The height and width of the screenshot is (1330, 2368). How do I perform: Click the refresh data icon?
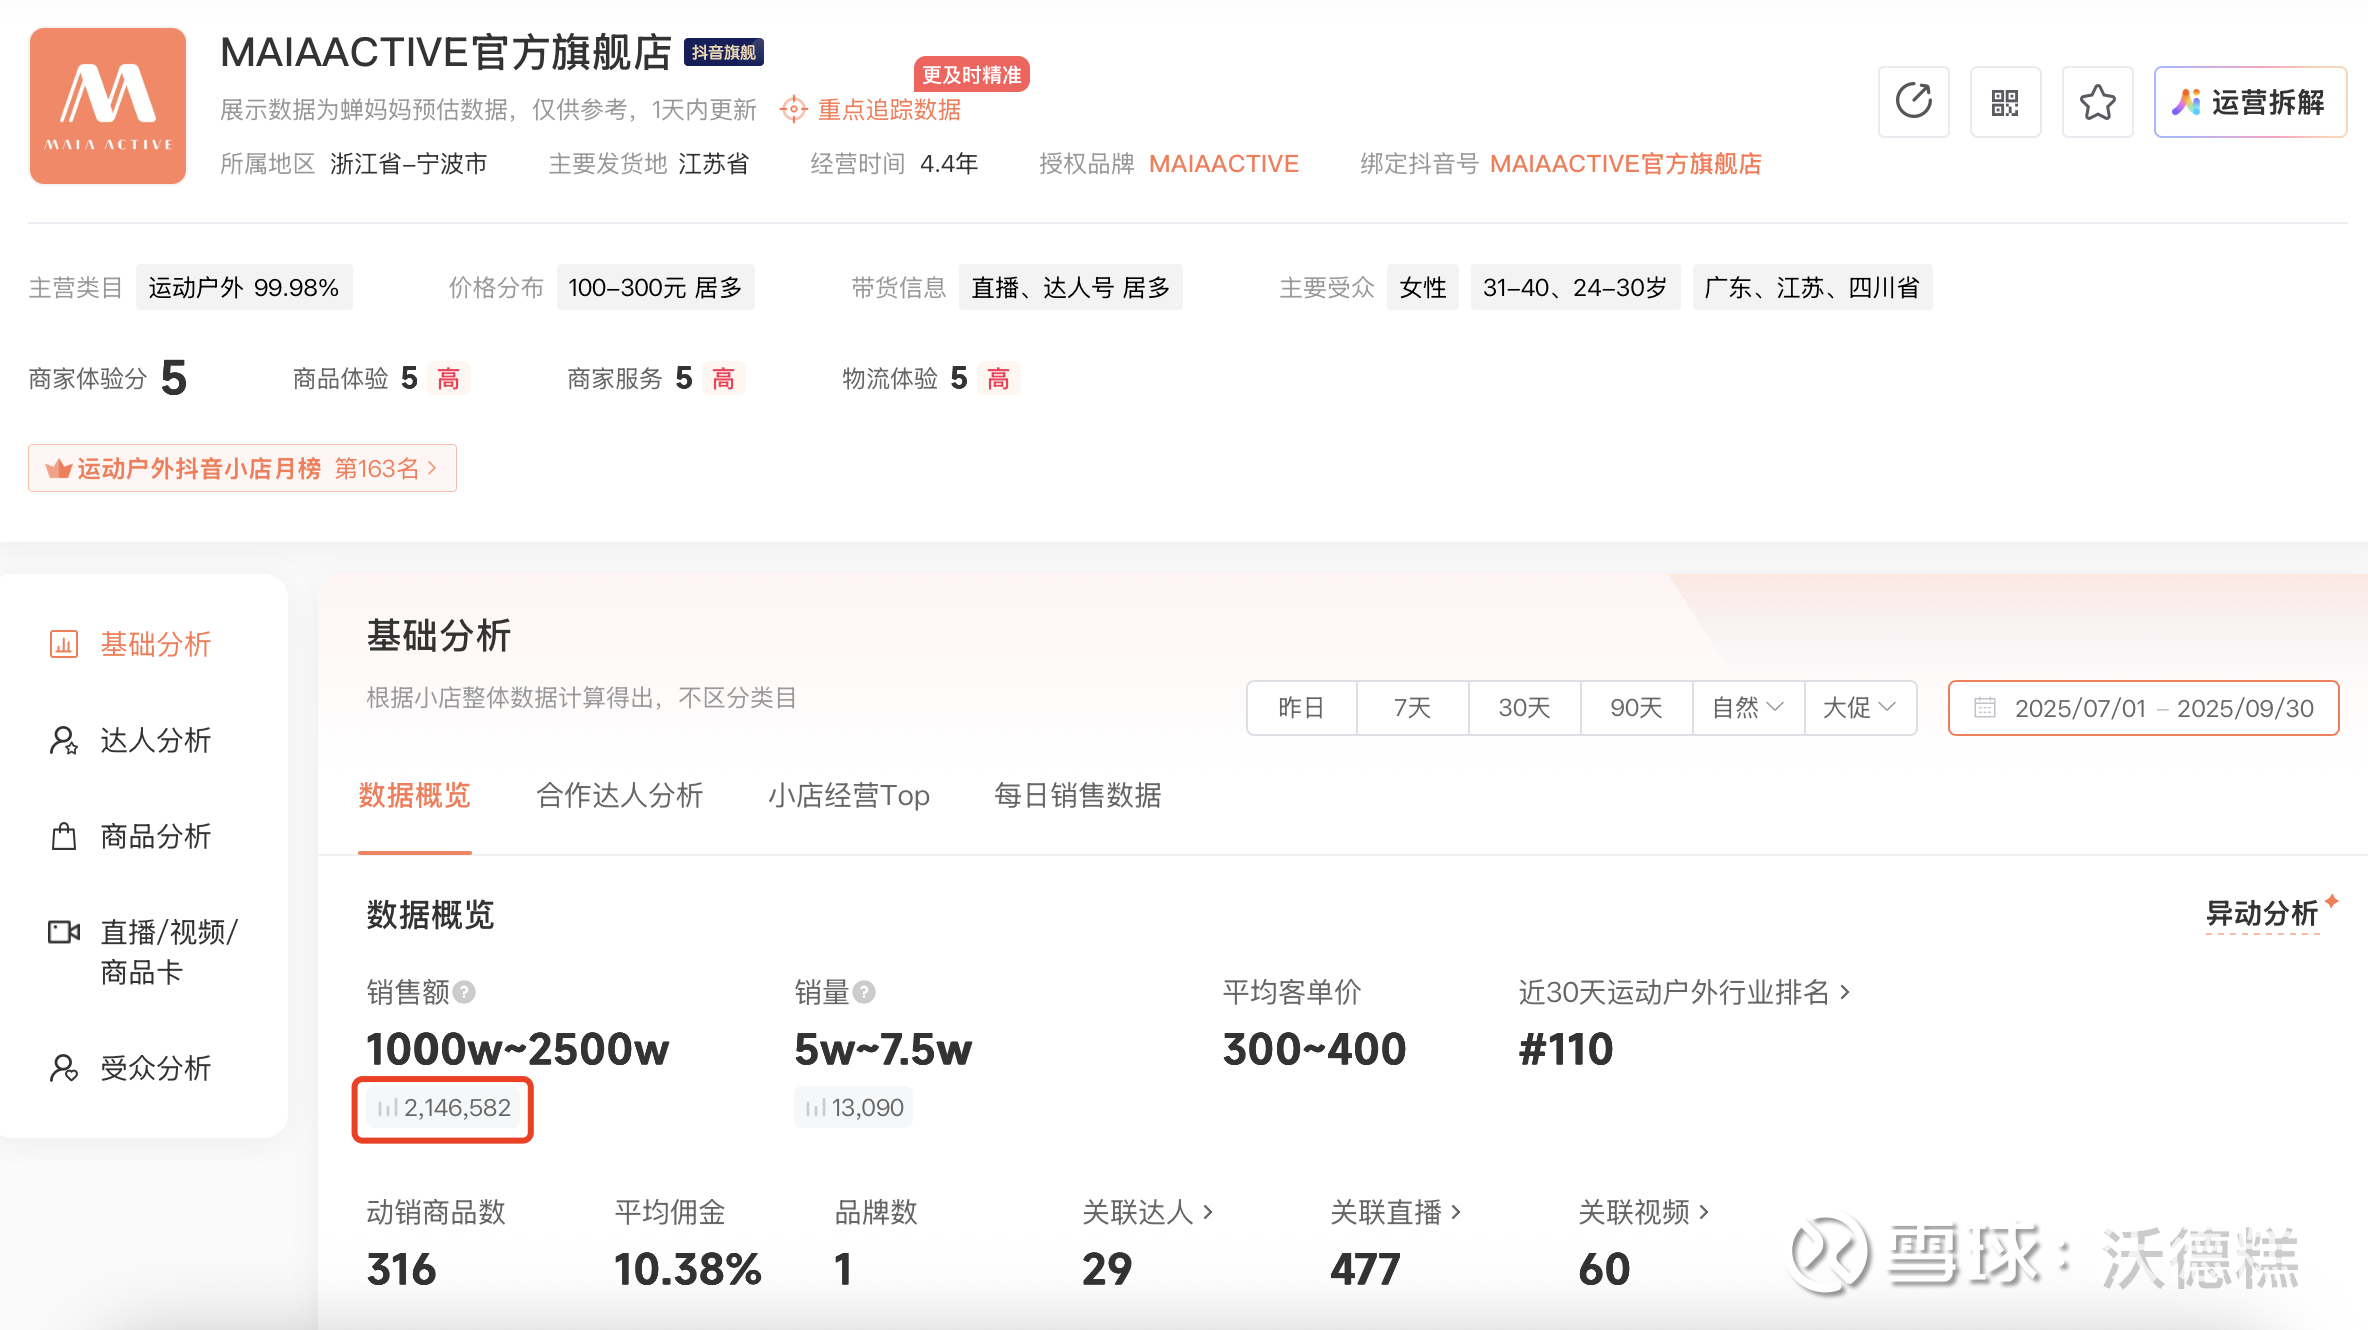1913,102
